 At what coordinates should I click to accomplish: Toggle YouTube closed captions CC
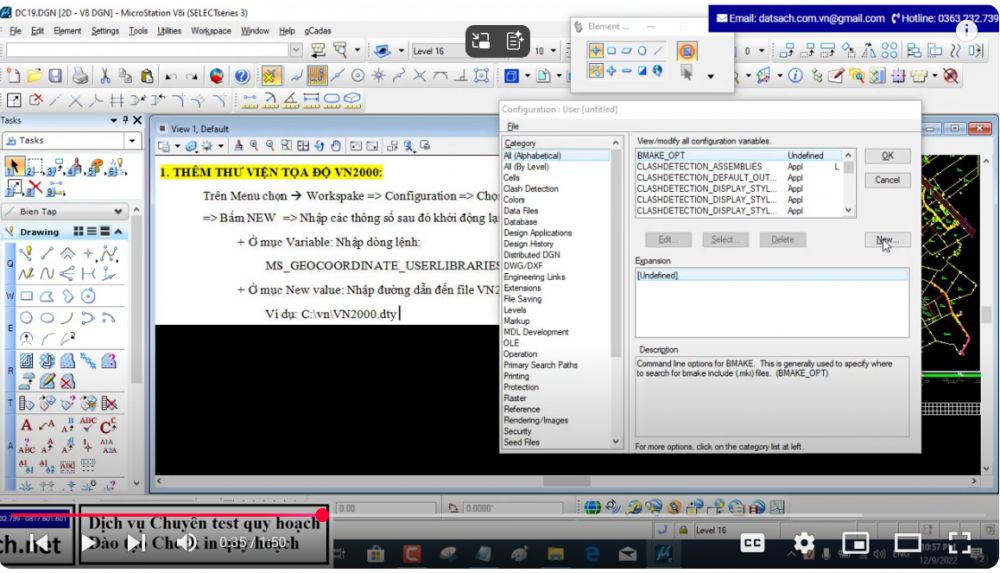point(752,543)
